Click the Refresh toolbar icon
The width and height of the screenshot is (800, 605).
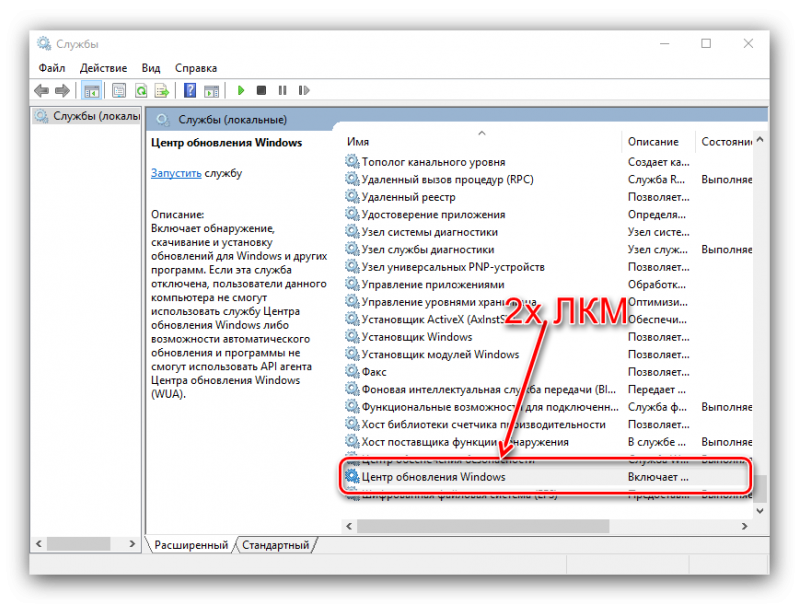[x=141, y=91]
